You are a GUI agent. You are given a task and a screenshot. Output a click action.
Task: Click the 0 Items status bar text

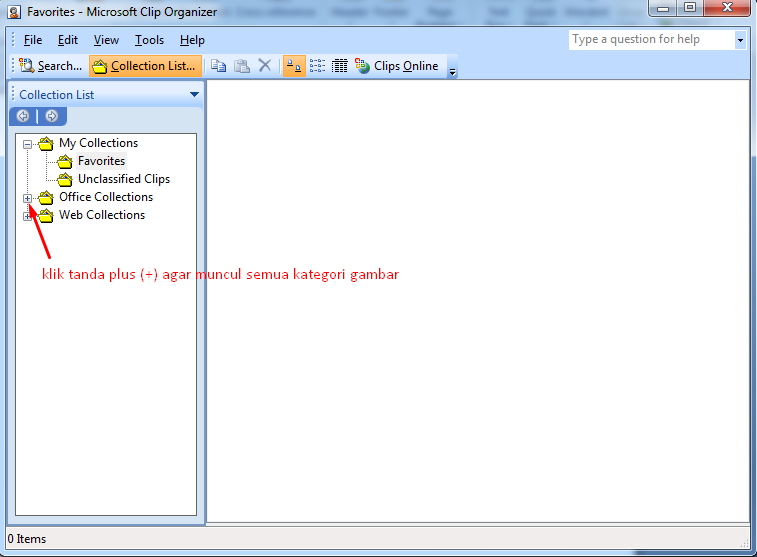27,539
